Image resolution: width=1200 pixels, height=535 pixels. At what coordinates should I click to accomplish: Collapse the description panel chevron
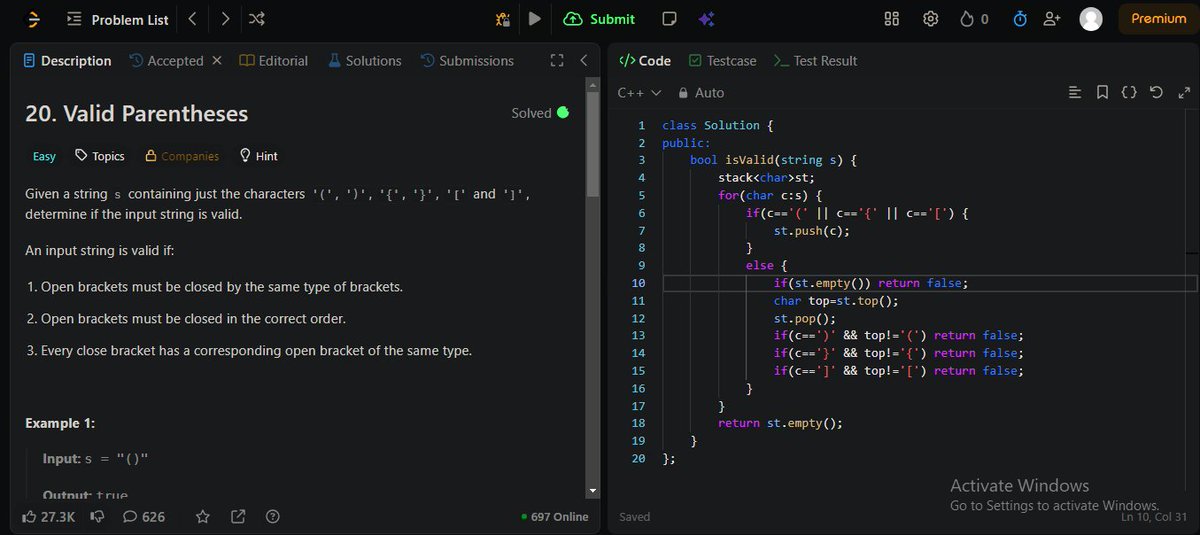[584, 61]
